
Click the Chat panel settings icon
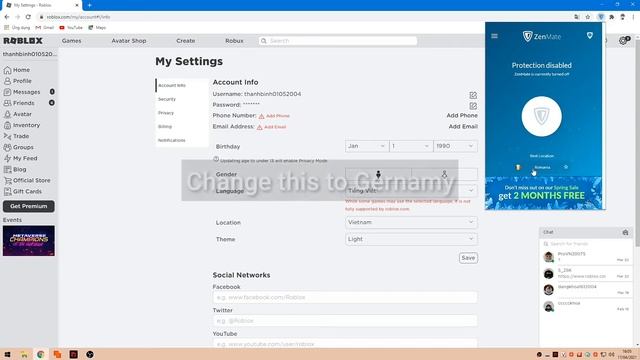point(625,232)
